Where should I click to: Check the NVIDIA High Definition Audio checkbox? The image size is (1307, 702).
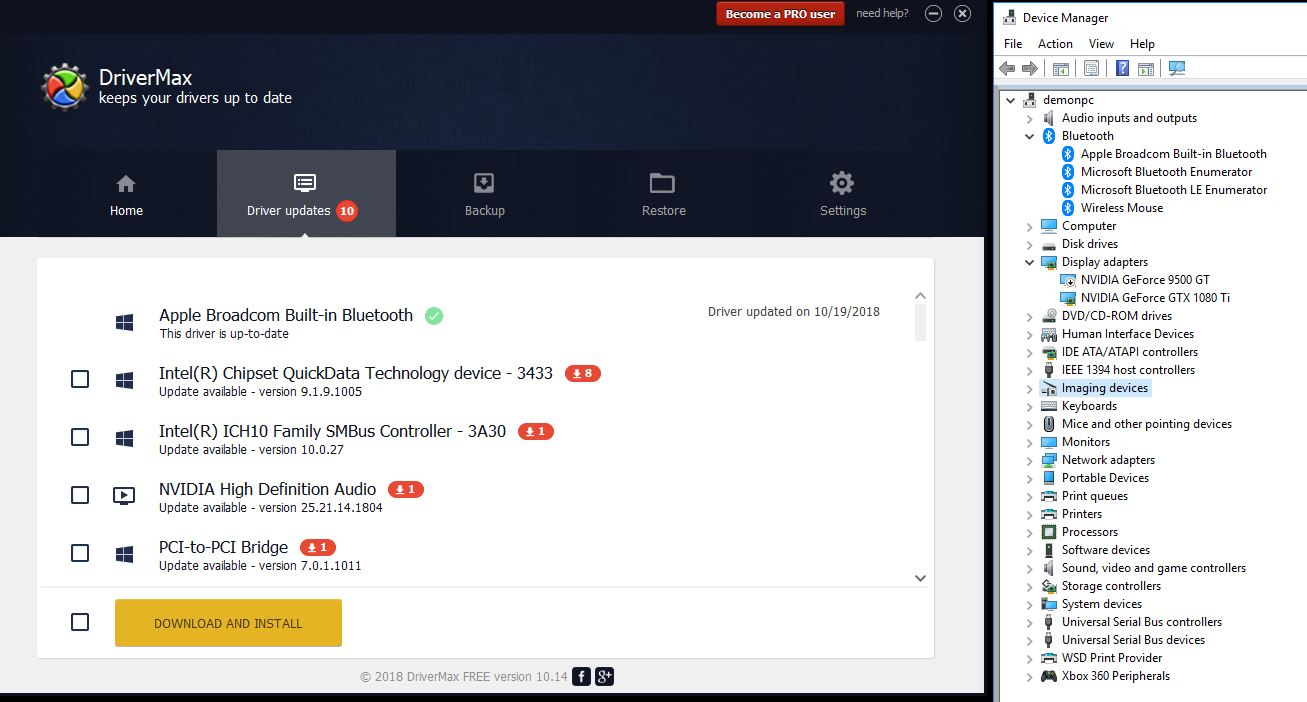click(x=80, y=495)
